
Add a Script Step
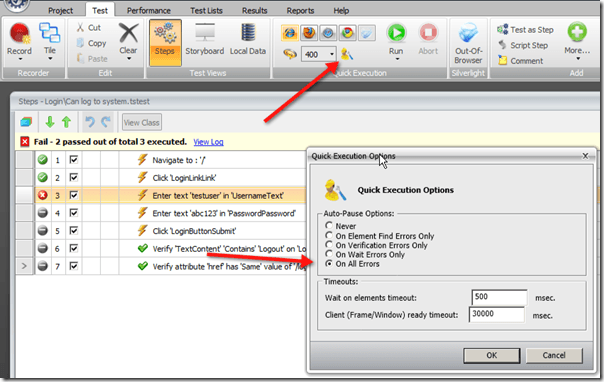click(523, 45)
